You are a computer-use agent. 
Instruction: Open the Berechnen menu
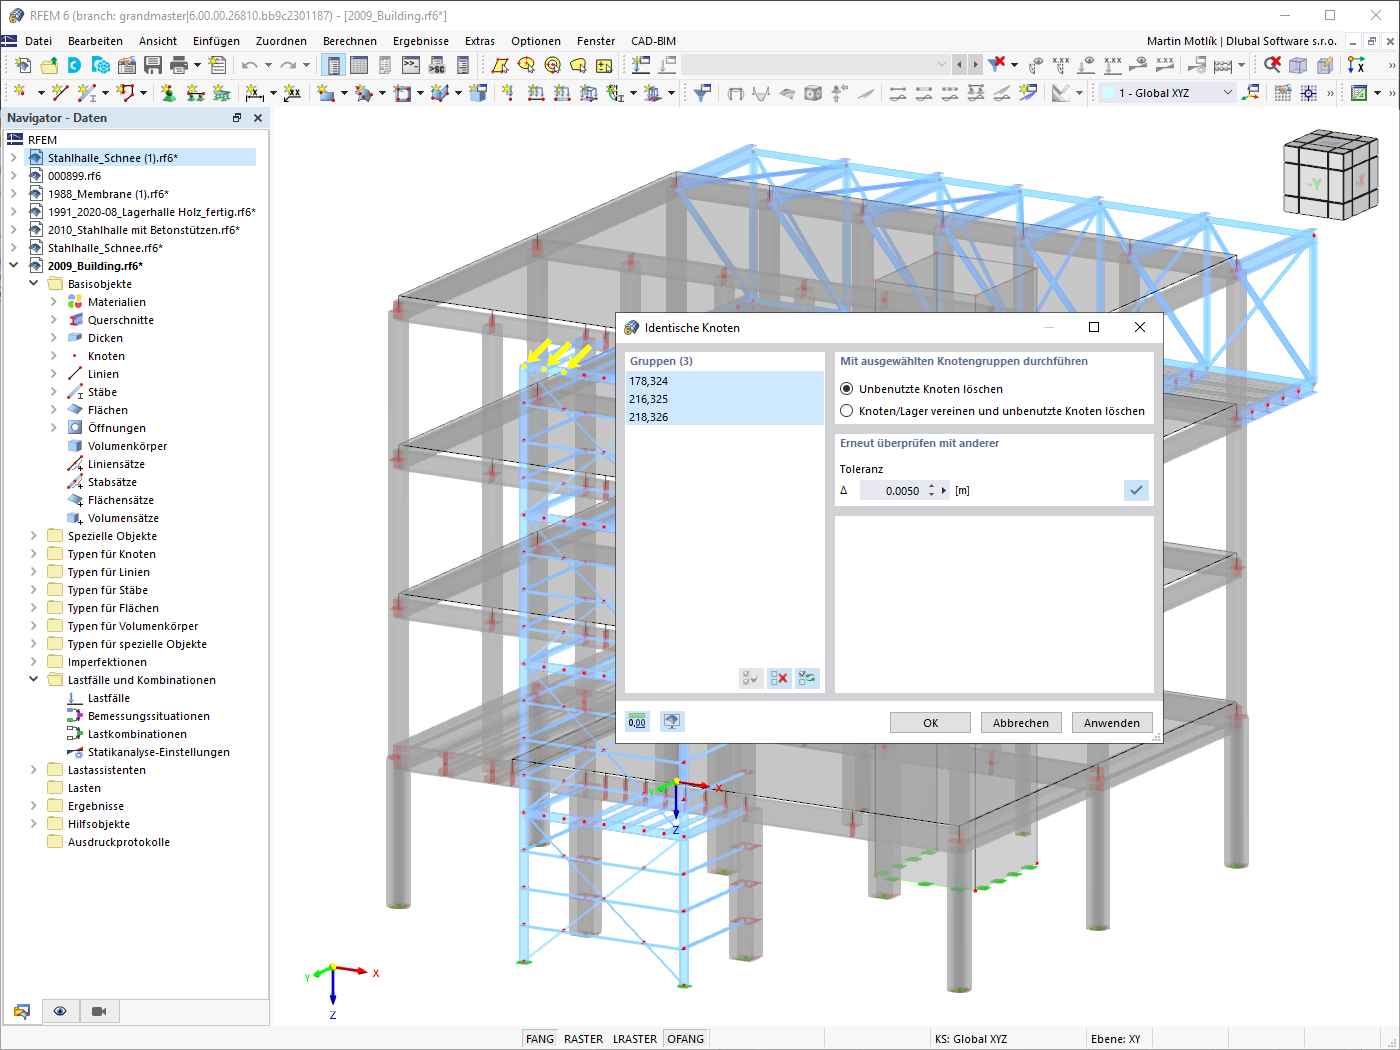click(x=350, y=41)
